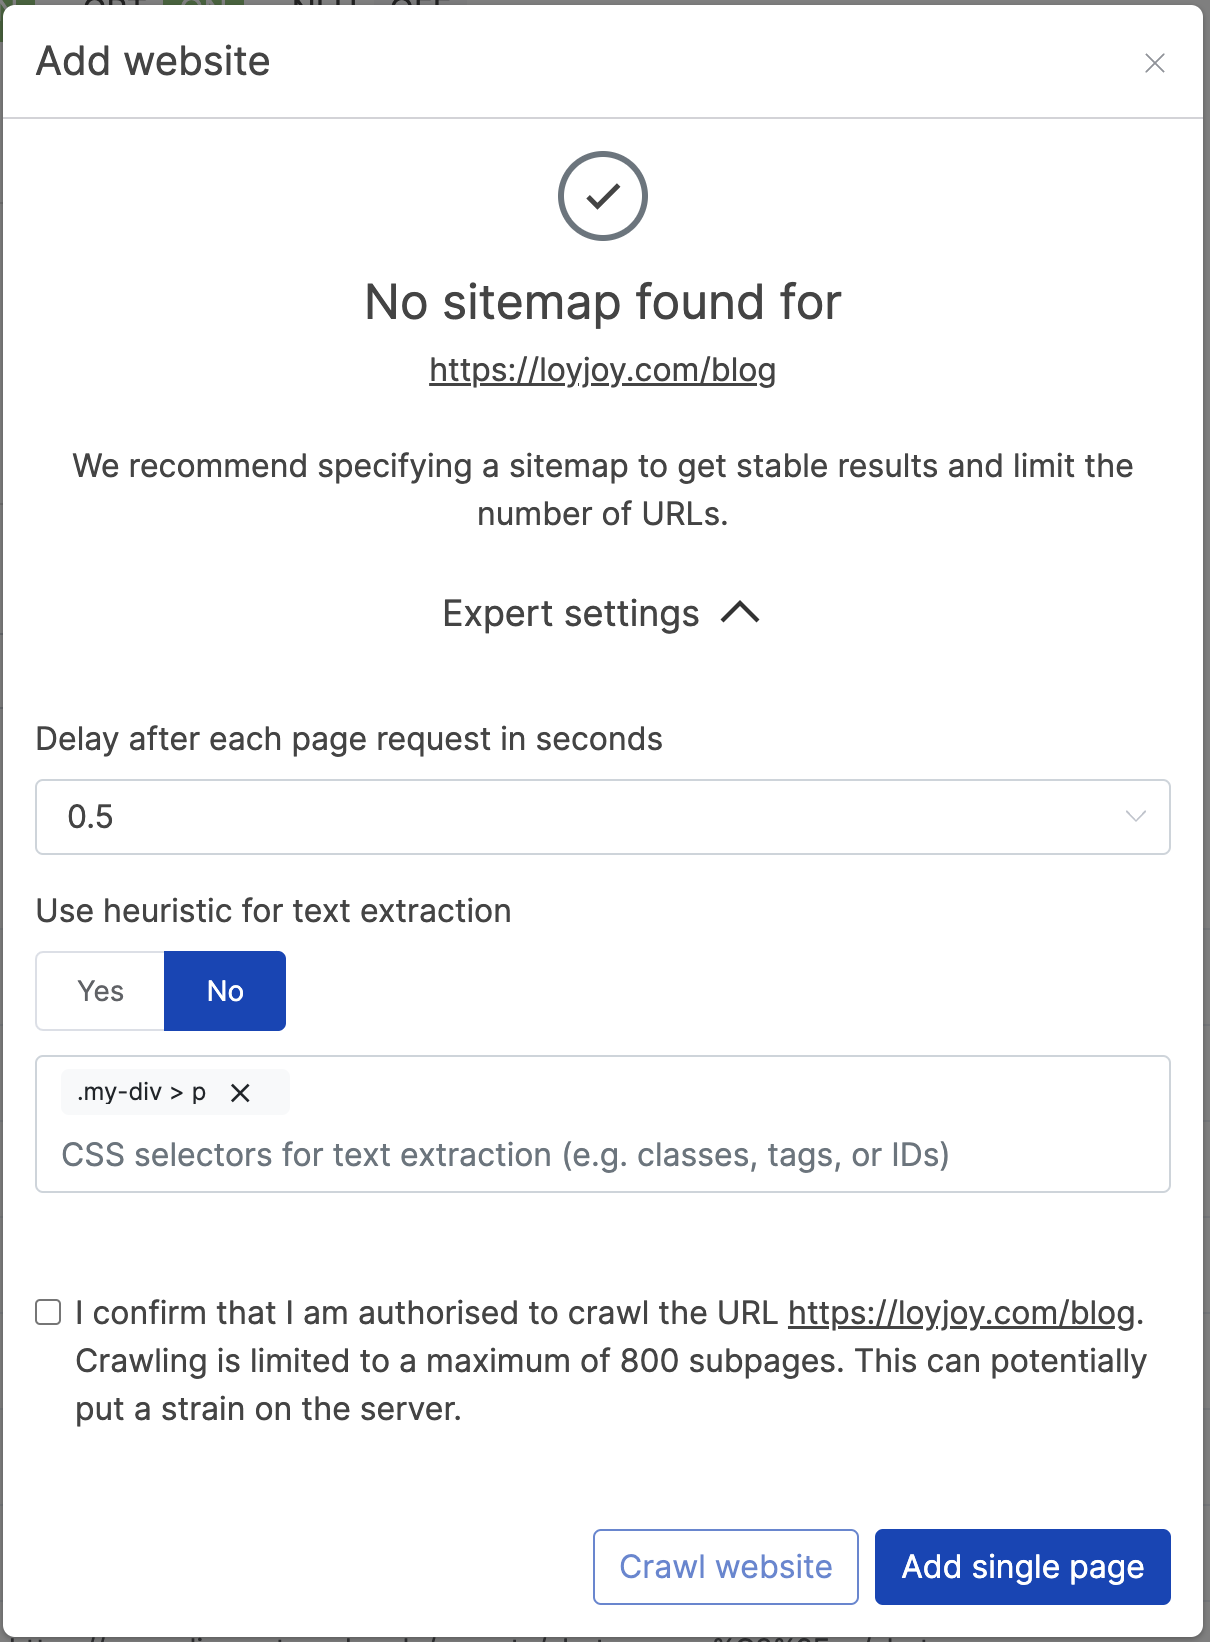Close the Add website dialog

tap(1155, 62)
